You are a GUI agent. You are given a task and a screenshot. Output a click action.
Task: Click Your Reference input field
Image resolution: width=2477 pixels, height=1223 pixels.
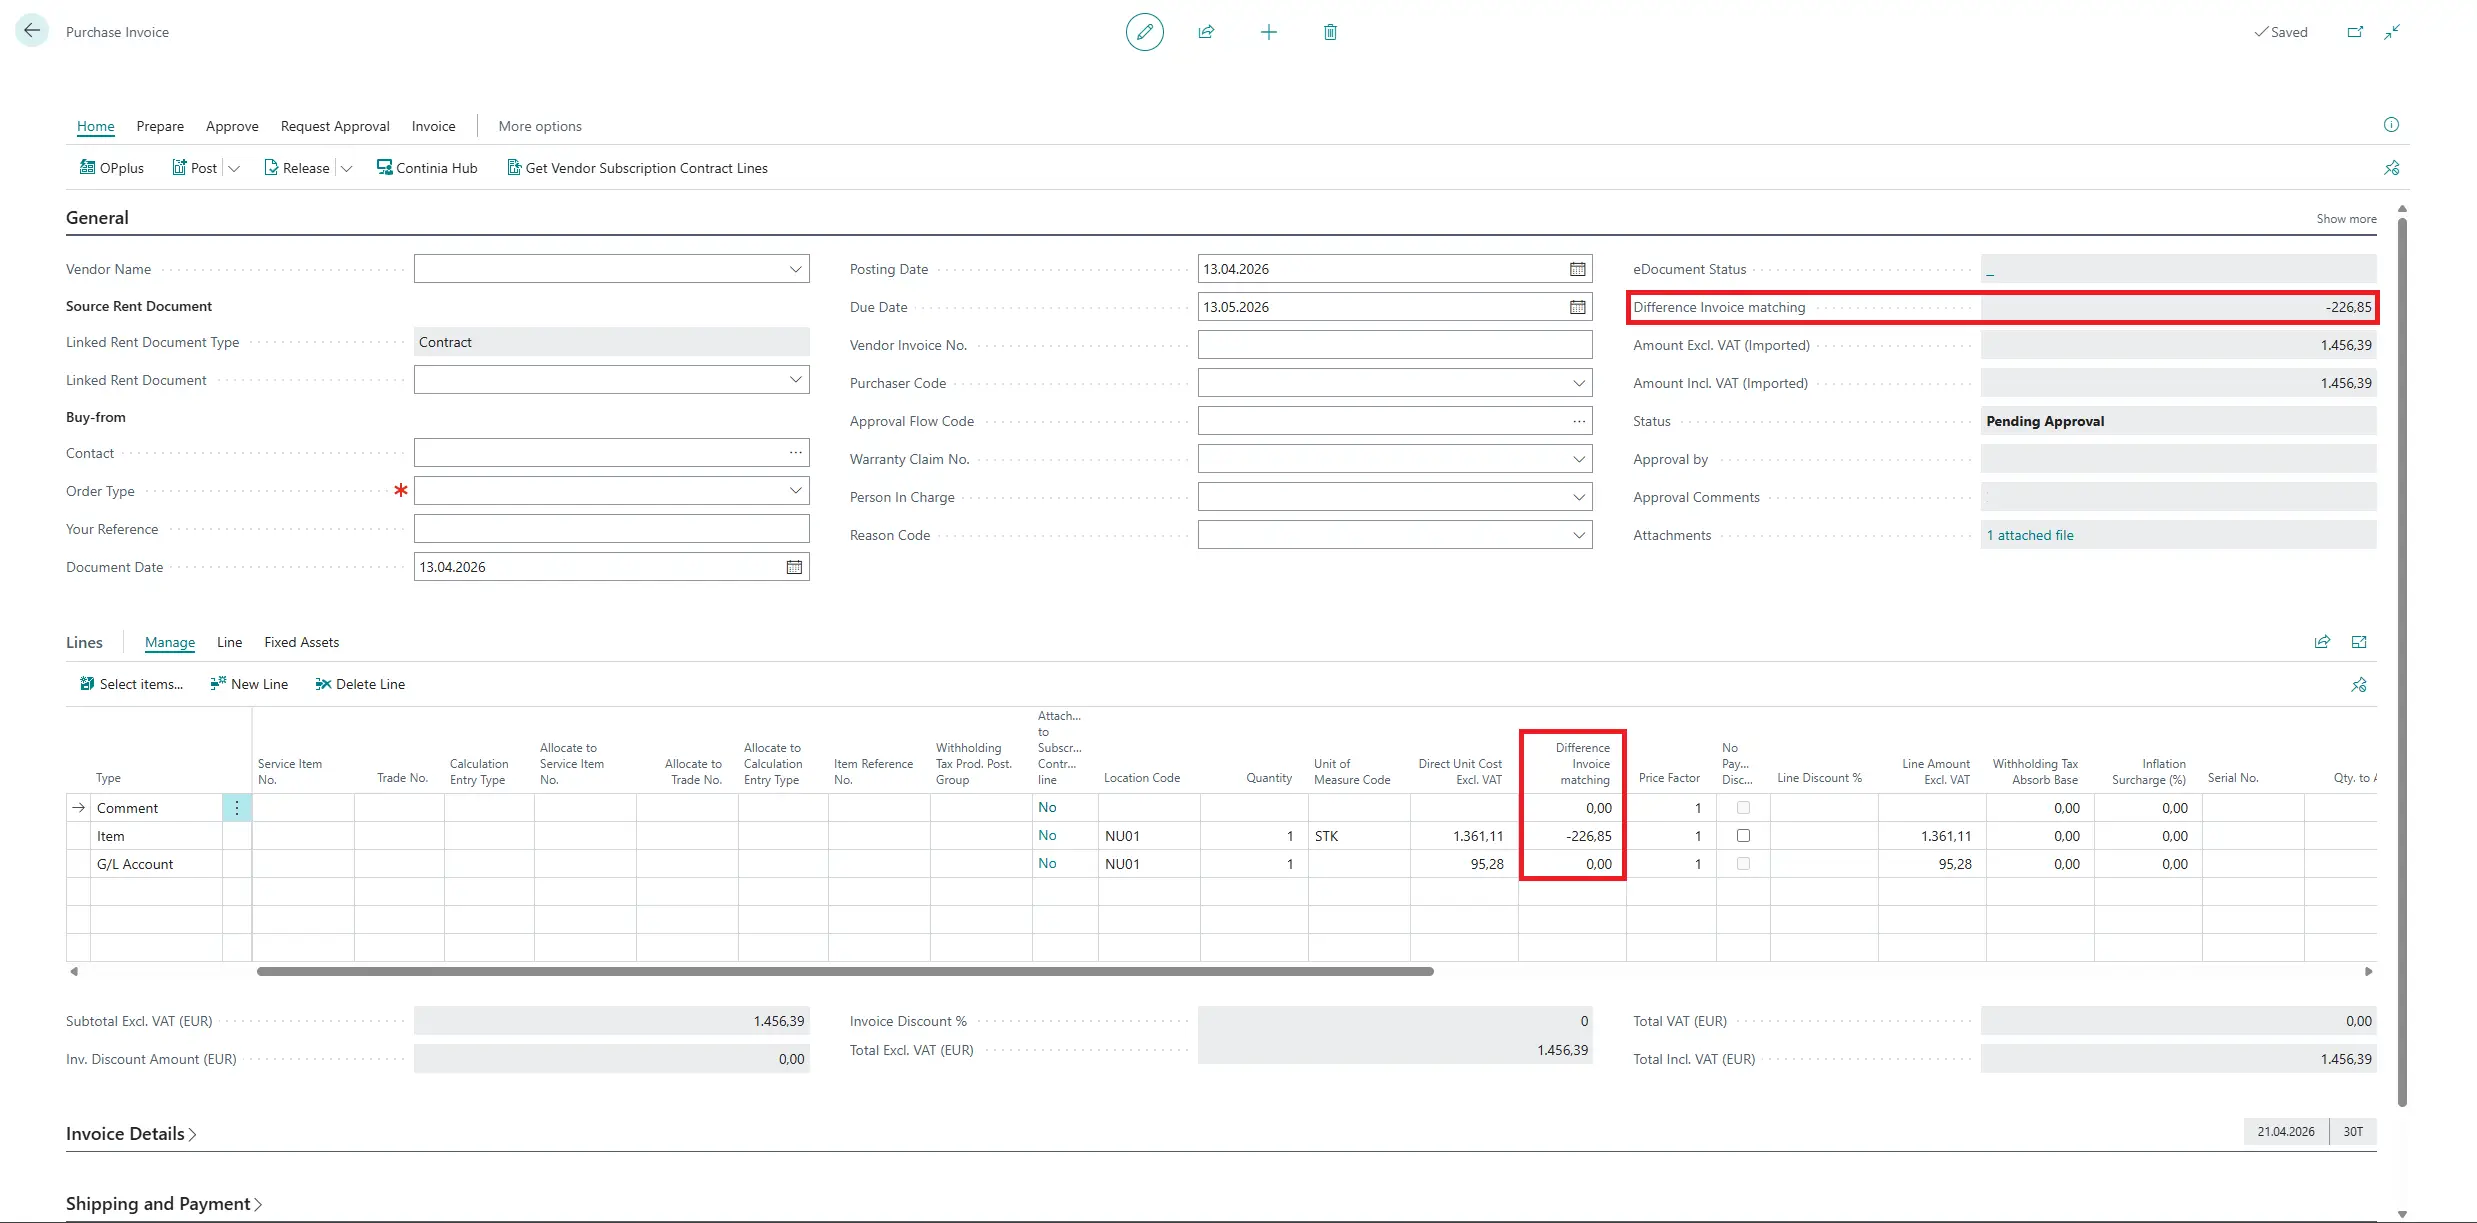click(x=611, y=529)
